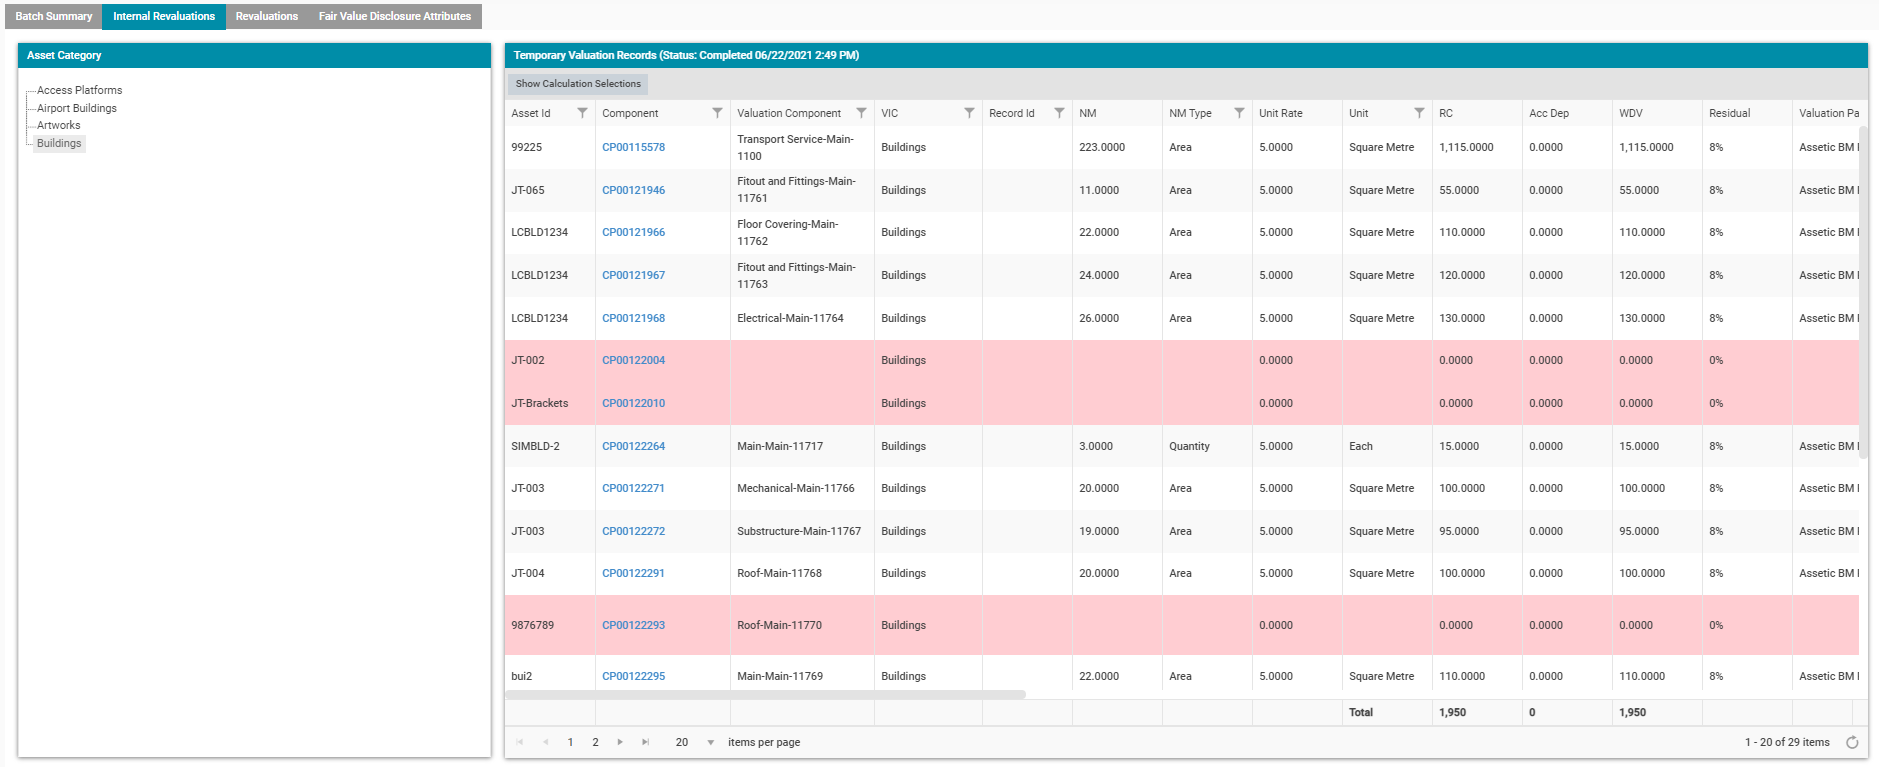The width and height of the screenshot is (1879, 767).
Task: Click Show Calculation Selections button
Action: click(x=578, y=84)
